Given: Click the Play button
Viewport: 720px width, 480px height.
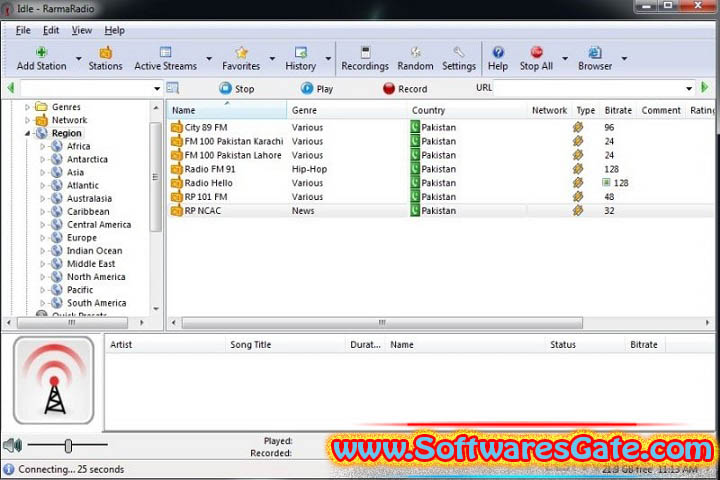Looking at the screenshot, I should pyautogui.click(x=317, y=88).
